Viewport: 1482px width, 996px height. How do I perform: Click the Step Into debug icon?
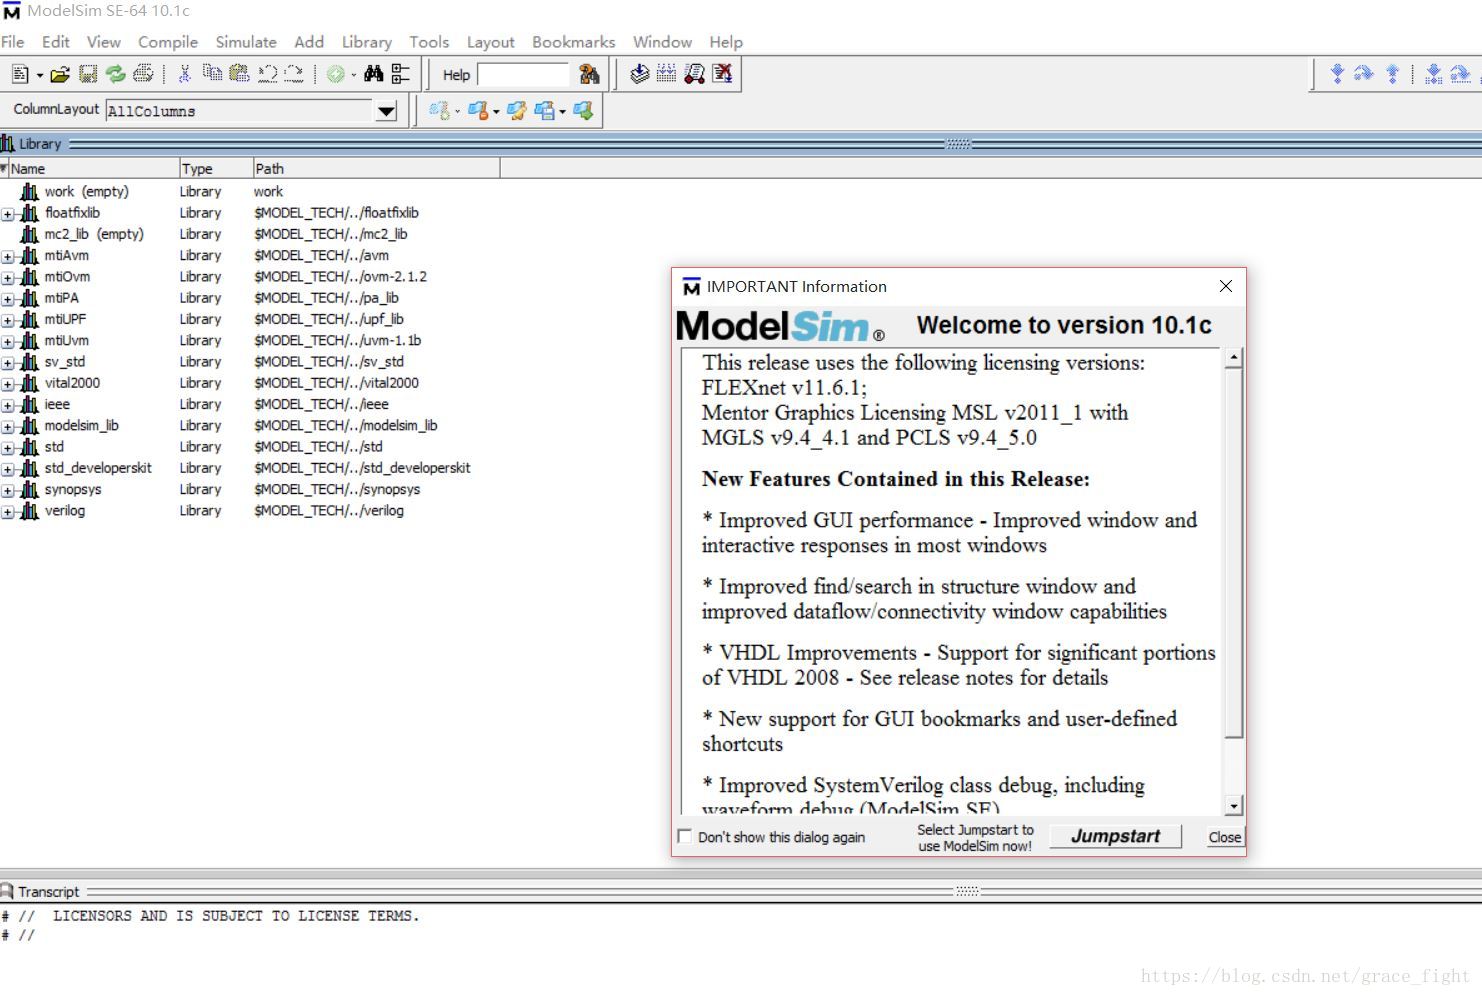(1337, 74)
